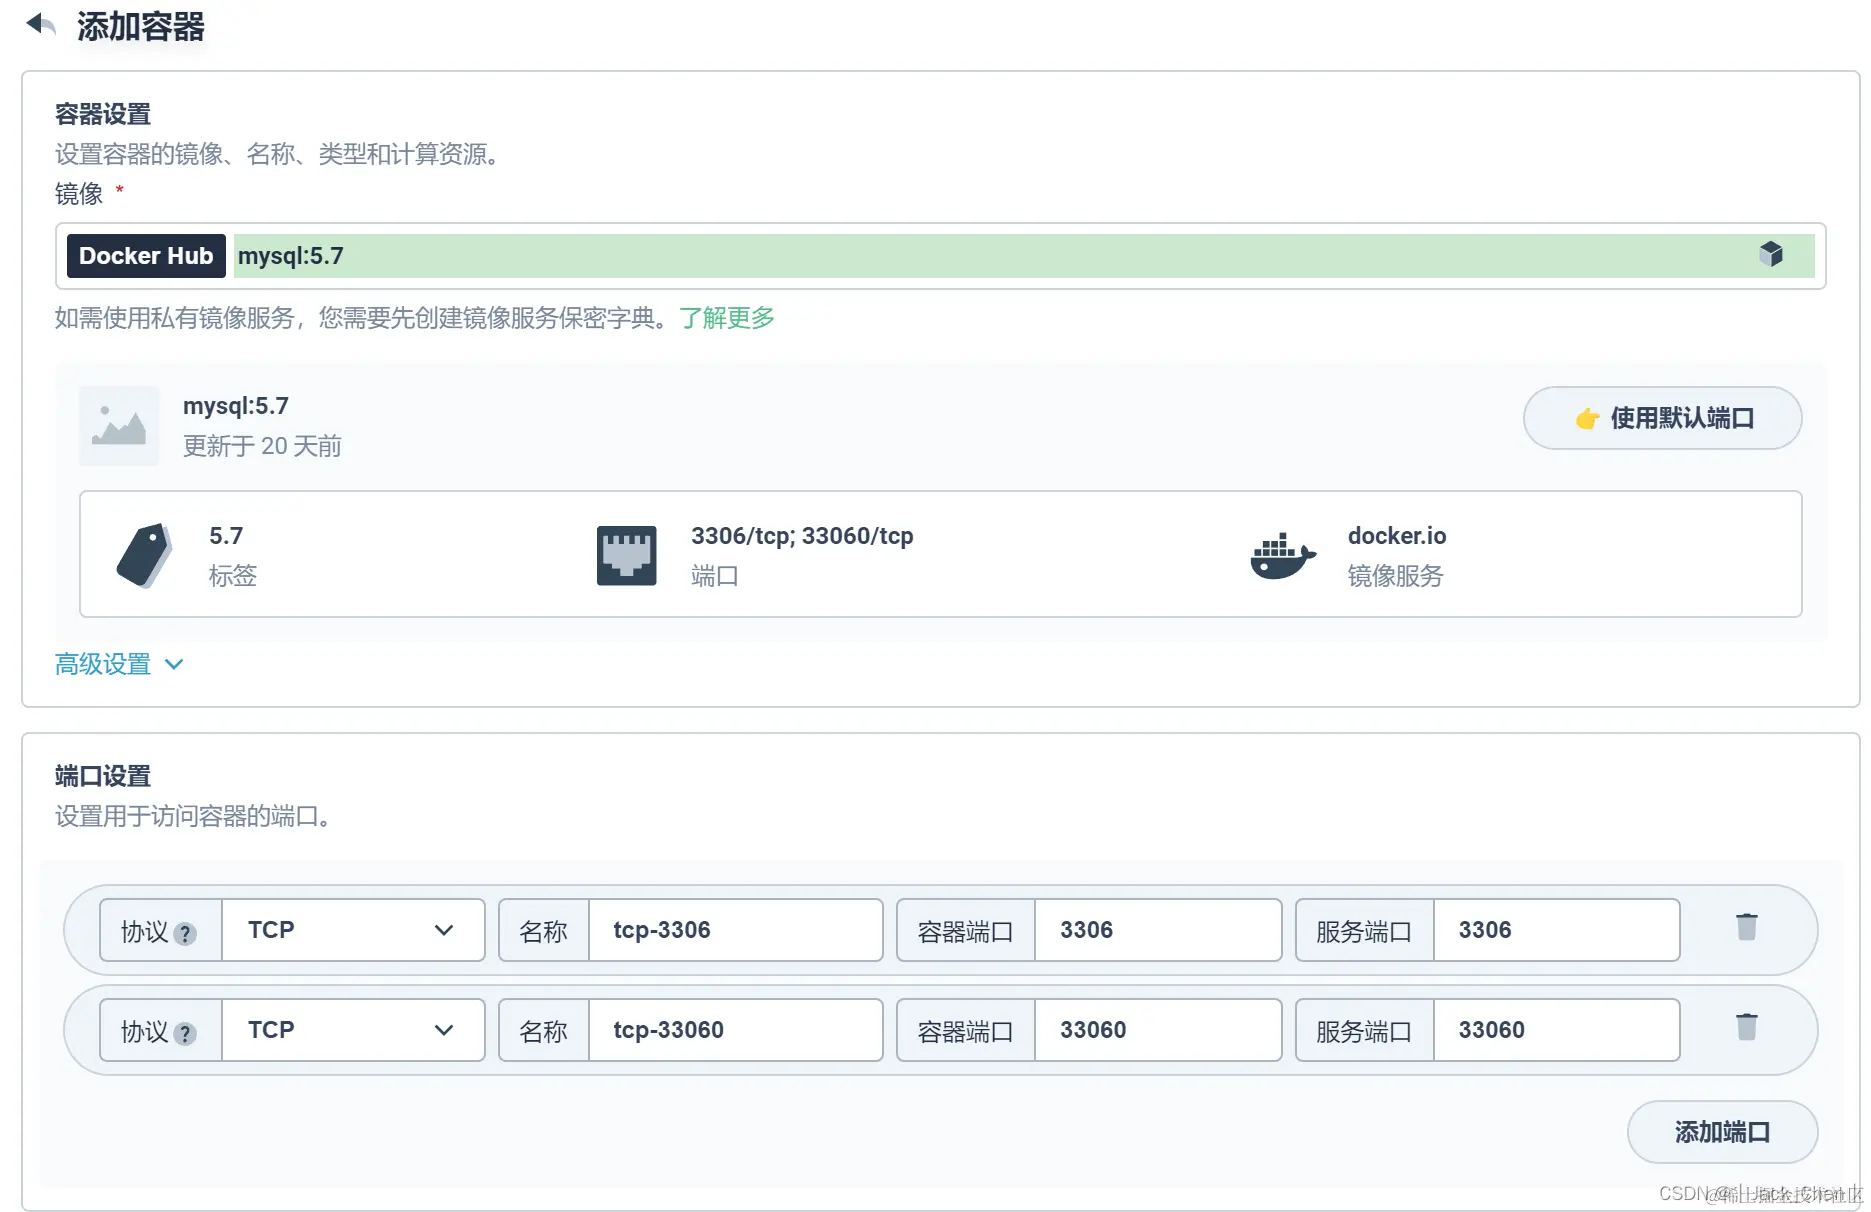Click the 5.7 tag value text
This screenshot has width=1871, height=1212.
click(x=226, y=536)
